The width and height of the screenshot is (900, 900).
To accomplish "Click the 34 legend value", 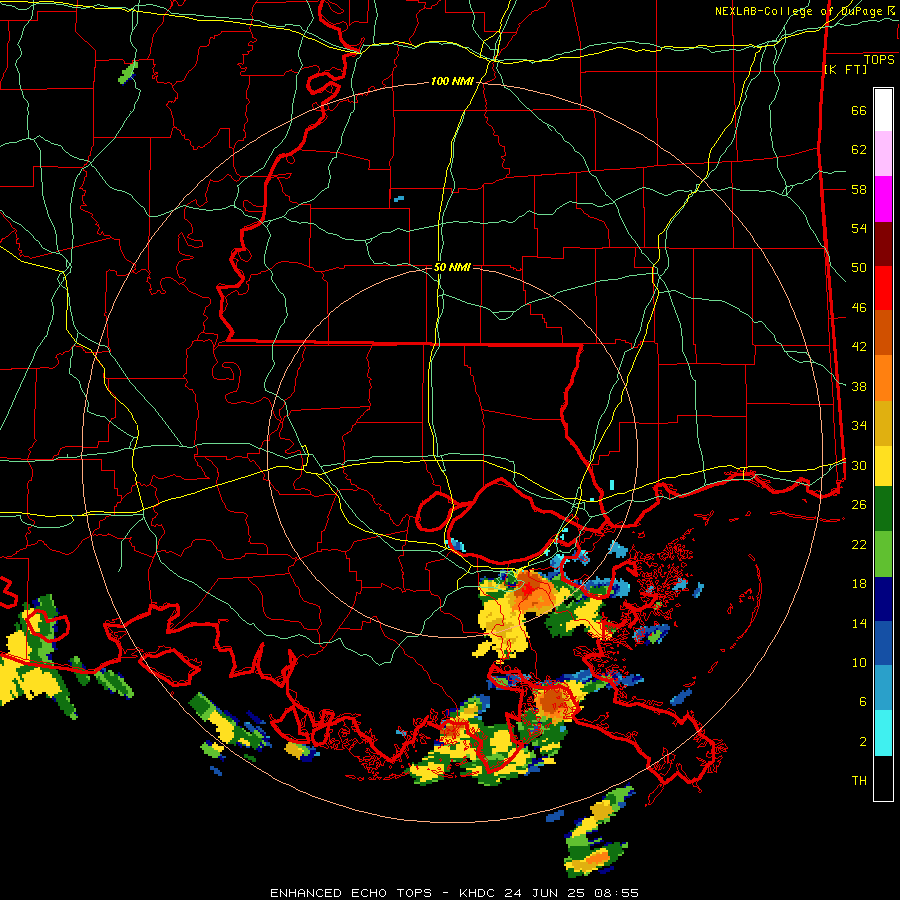I will click(859, 426).
